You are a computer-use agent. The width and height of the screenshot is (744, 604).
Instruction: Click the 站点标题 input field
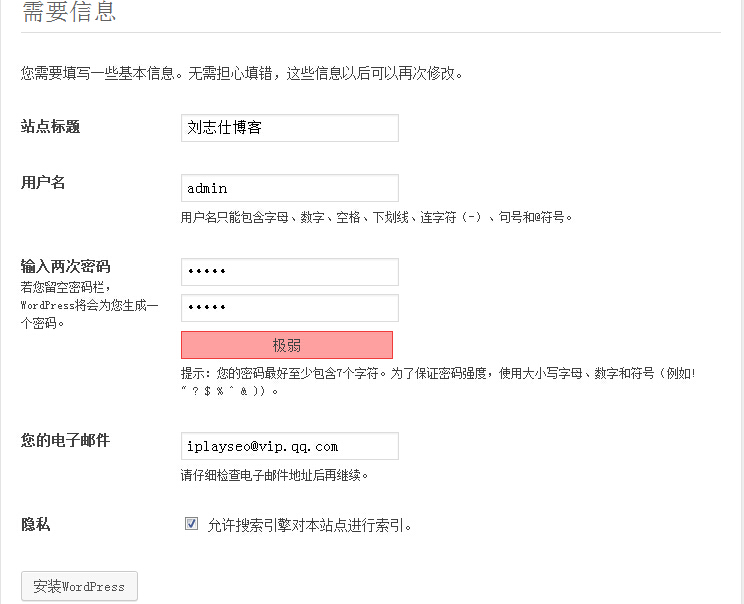point(289,128)
